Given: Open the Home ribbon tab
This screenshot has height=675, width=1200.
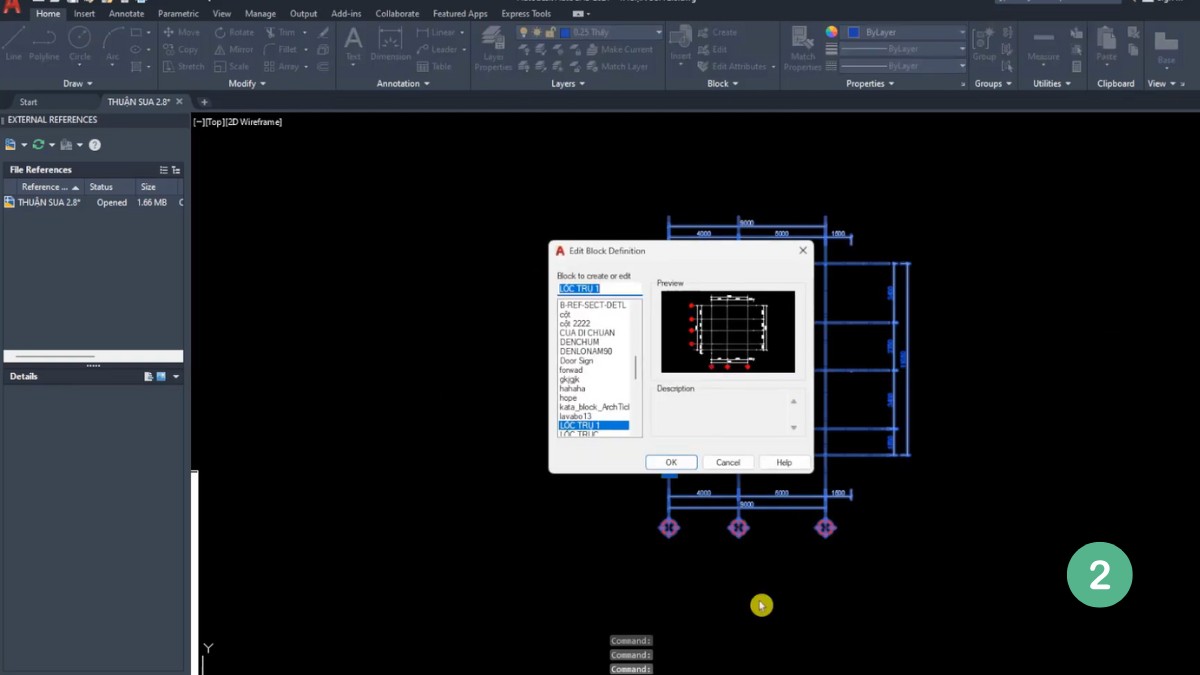Looking at the screenshot, I should pos(48,14).
